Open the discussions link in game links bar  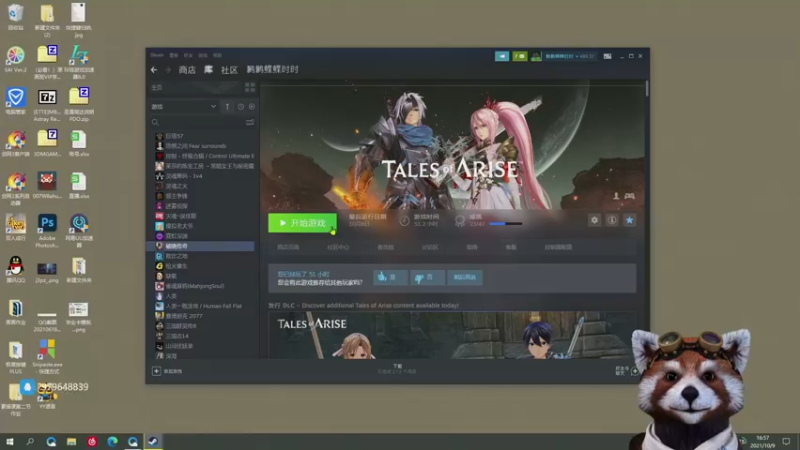(430, 247)
